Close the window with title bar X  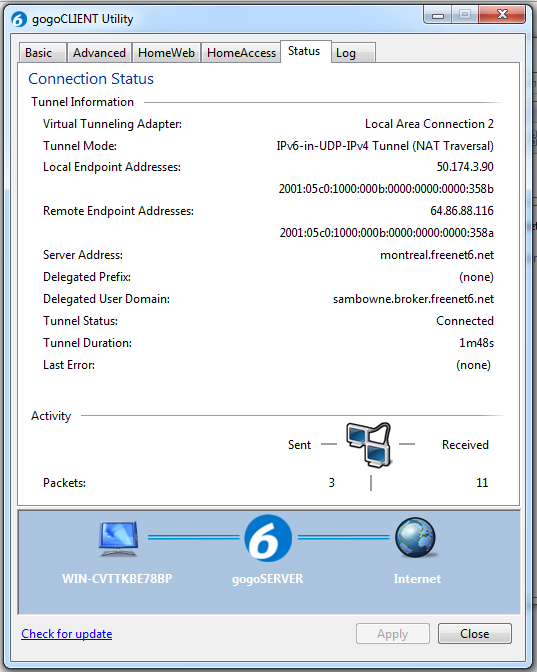[502, 15]
